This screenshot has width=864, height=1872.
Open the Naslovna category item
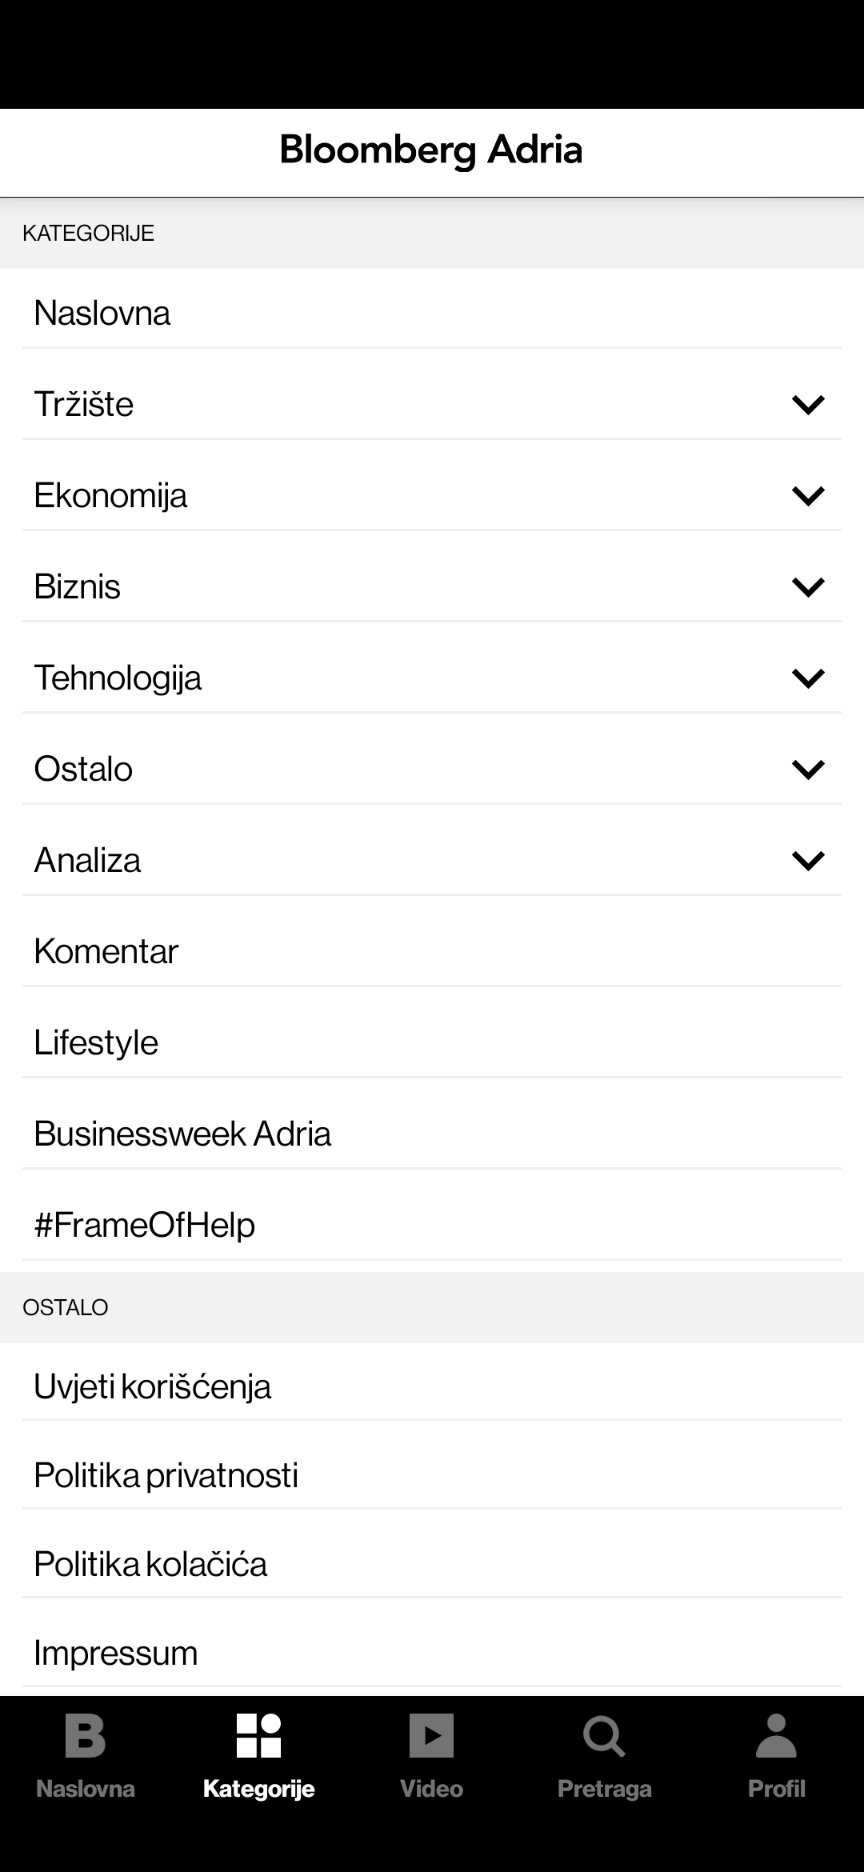[432, 313]
